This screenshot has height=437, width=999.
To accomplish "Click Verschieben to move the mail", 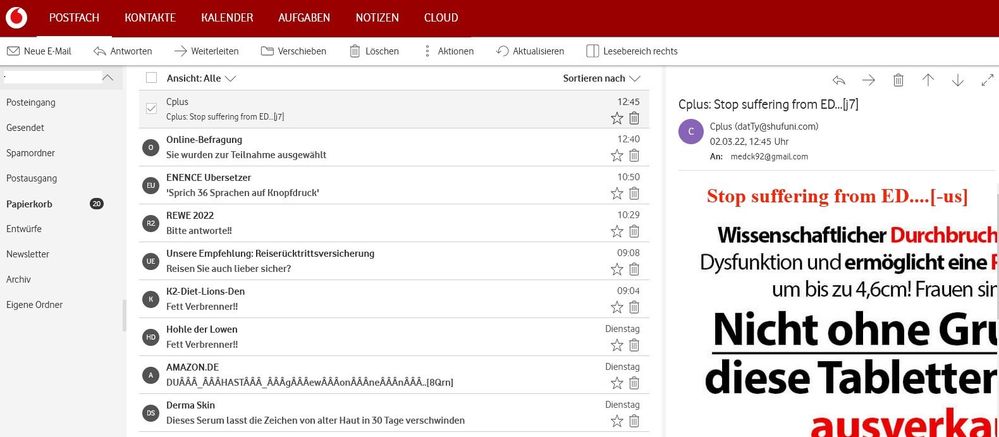I will 293,51.
